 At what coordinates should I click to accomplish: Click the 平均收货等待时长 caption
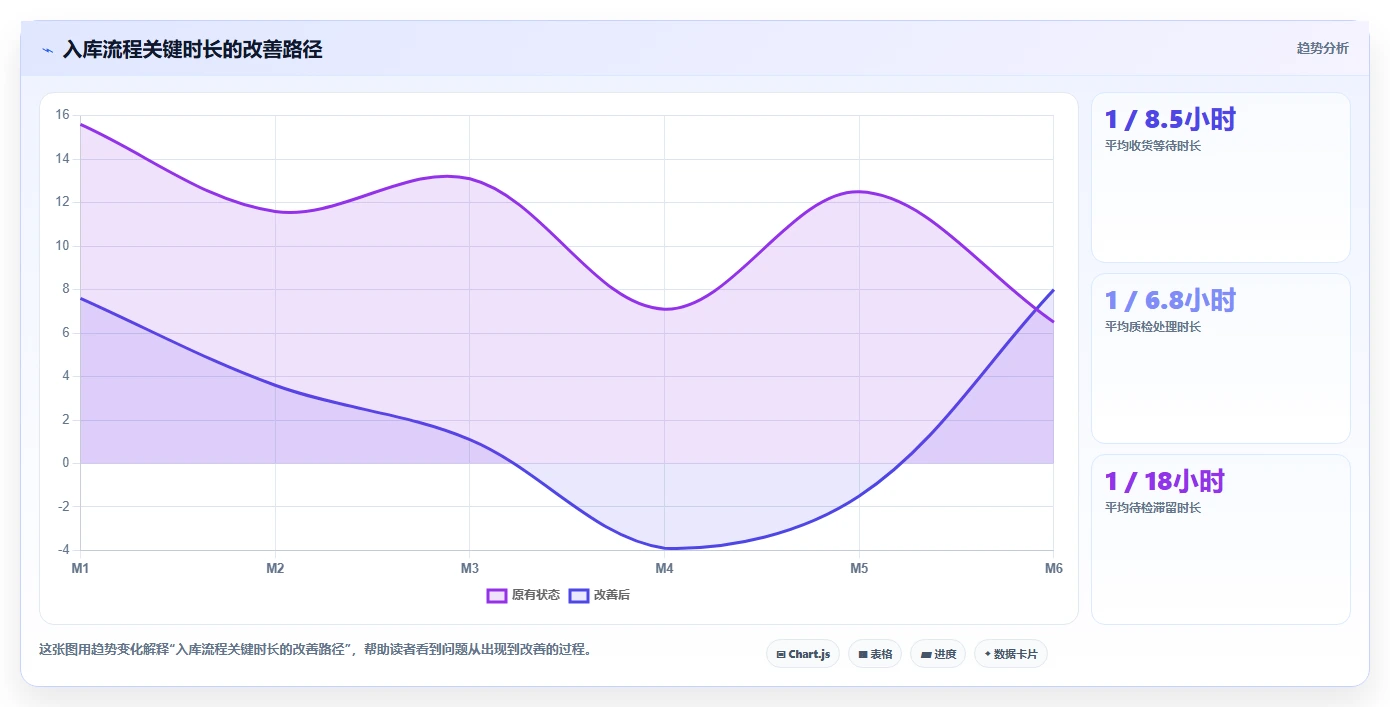[1152, 146]
